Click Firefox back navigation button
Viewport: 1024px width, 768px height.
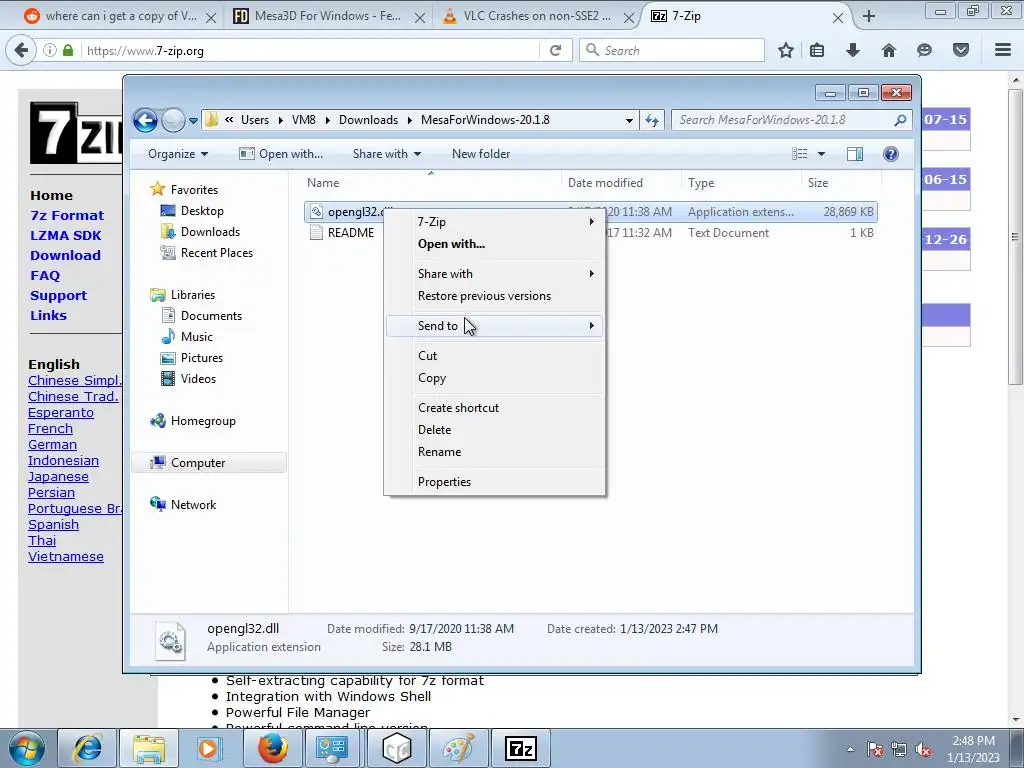21,50
